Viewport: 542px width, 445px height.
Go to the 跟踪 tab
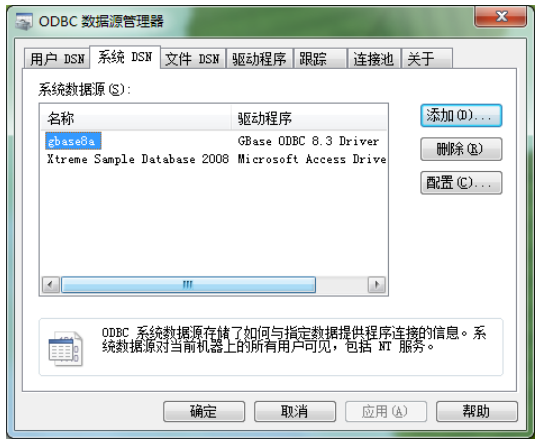coord(320,58)
